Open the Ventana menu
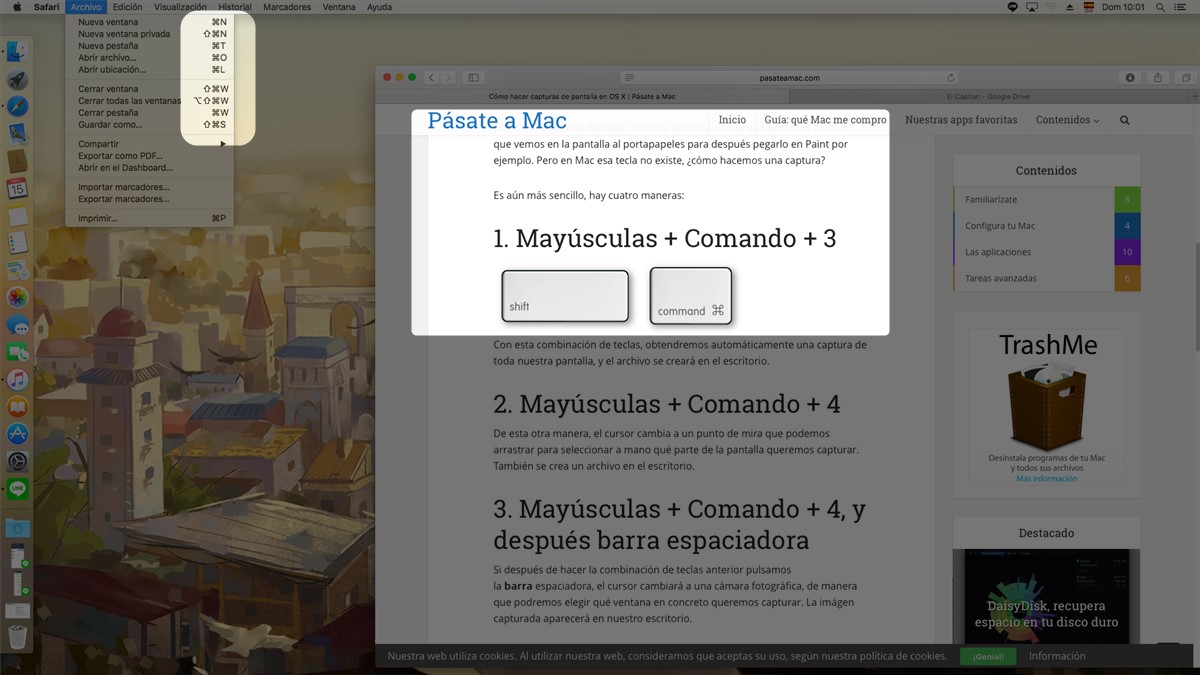 coord(339,7)
